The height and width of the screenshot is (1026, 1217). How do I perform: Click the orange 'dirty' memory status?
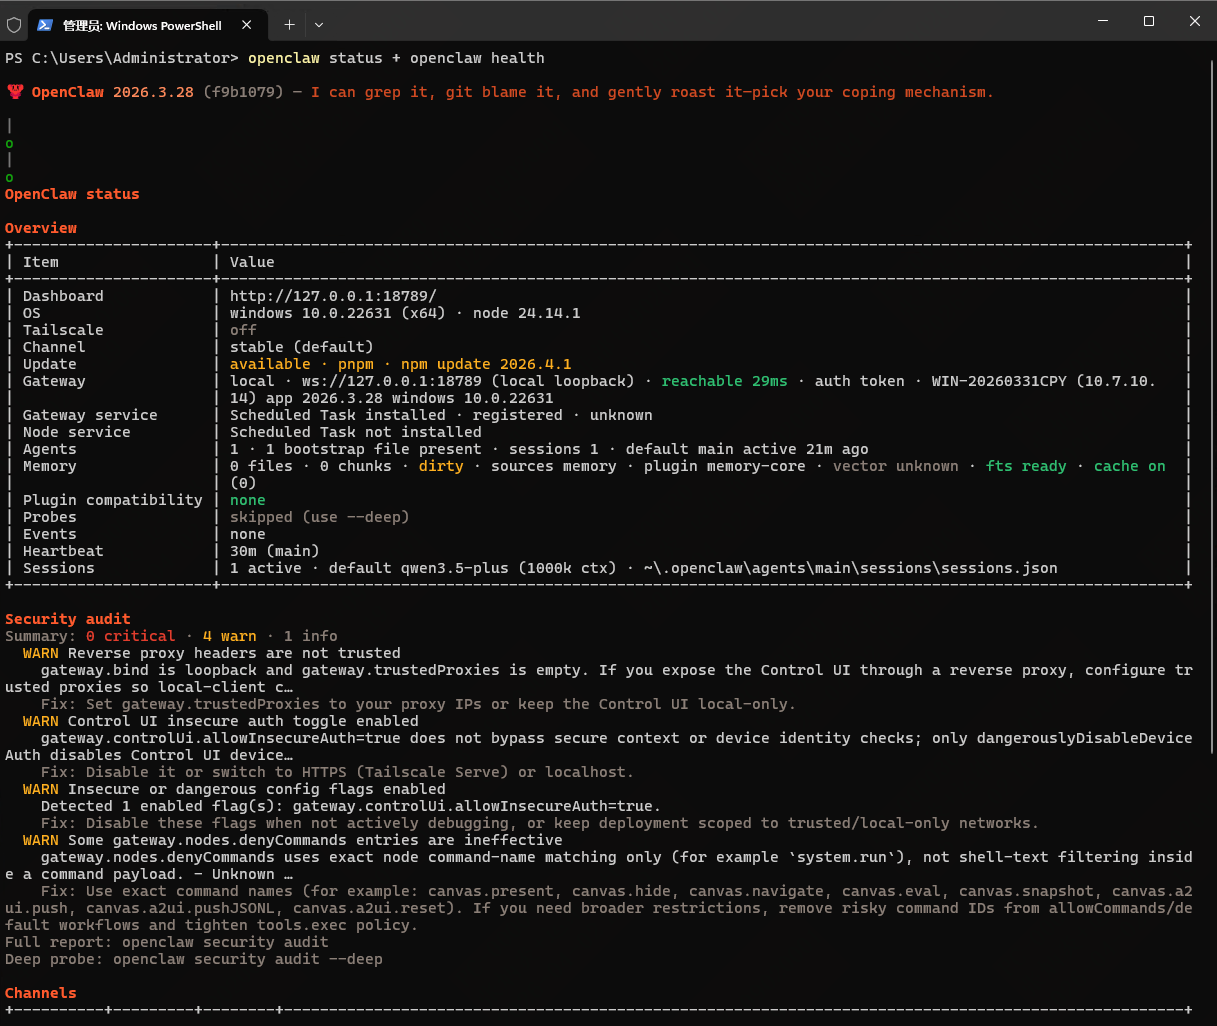click(441, 466)
